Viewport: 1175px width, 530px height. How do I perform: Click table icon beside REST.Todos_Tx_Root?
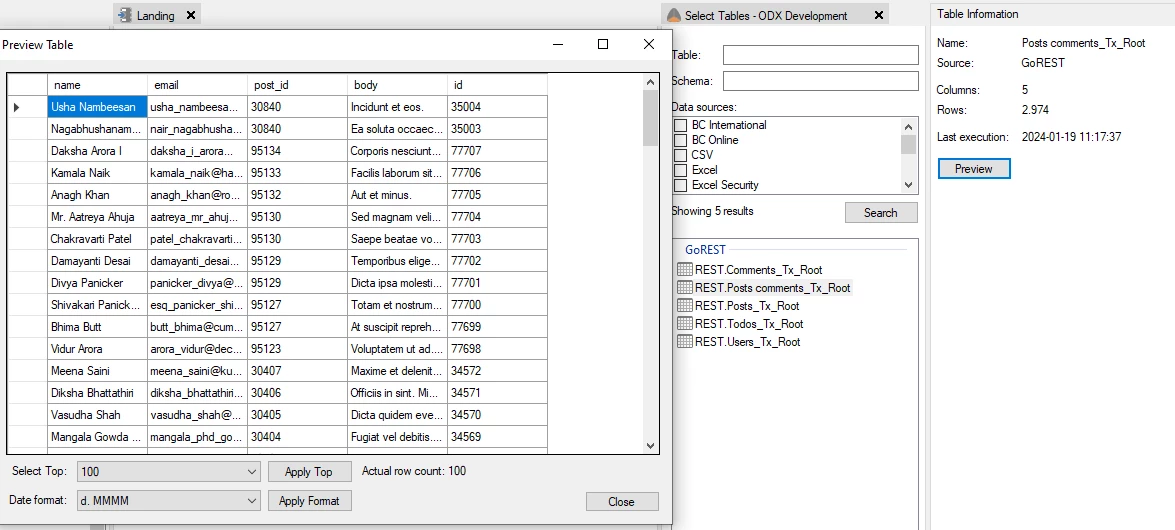[x=684, y=324]
